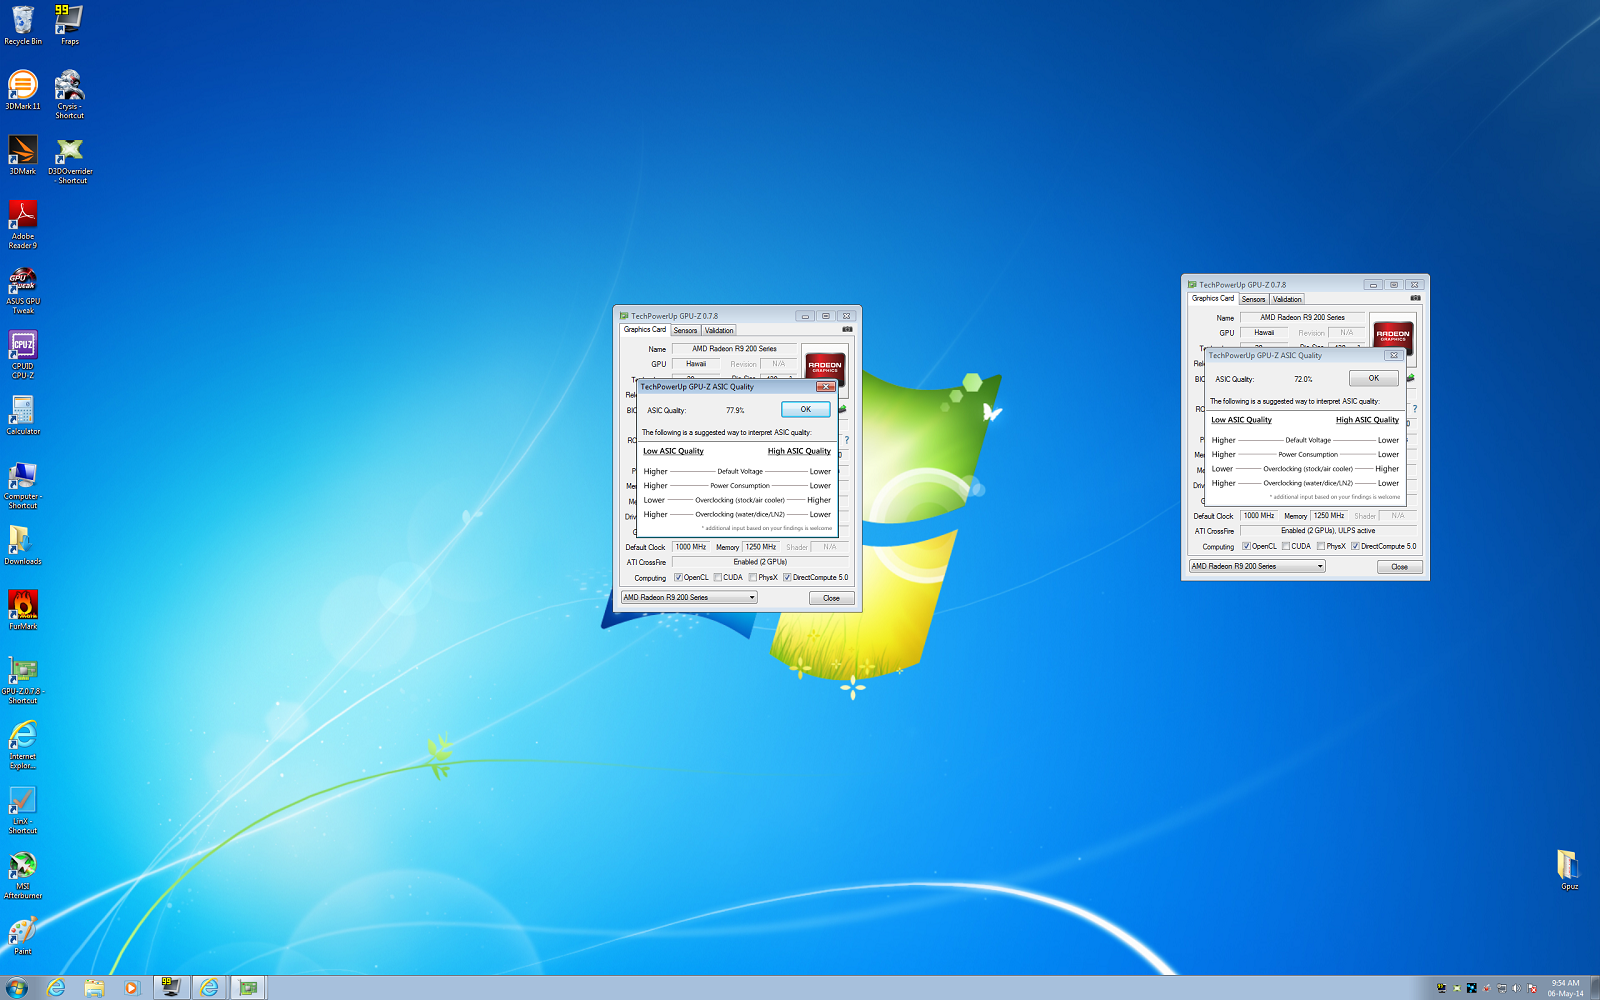Switch to Validation tab in center GPU-Z
This screenshot has height=1000, width=1600.
719,330
